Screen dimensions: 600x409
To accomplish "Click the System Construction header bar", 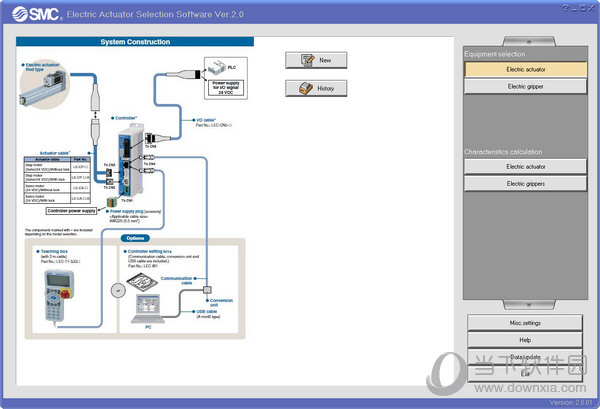I will point(135,42).
